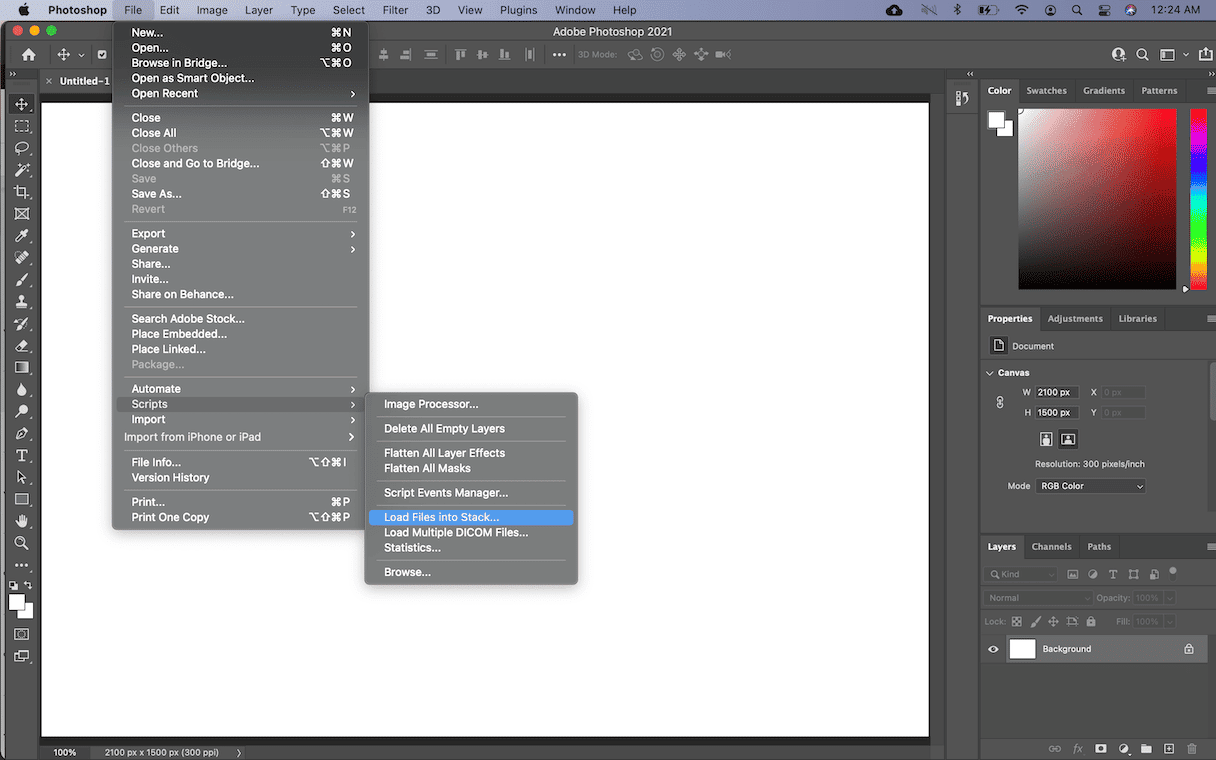1216x760 pixels.
Task: Select the Zoom tool
Action: tap(22, 543)
